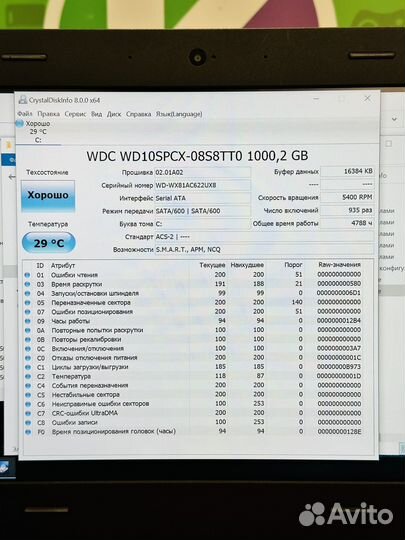
Task: Expand chevron in the background window
Action: (x=394, y=119)
